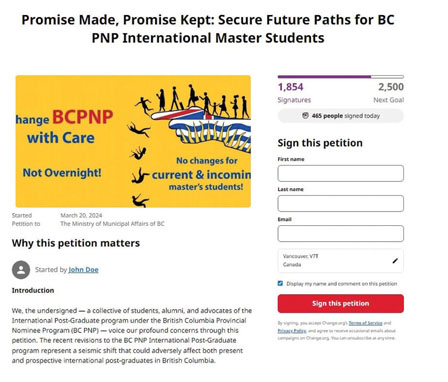Click the purple signature progress bar

point(341,77)
